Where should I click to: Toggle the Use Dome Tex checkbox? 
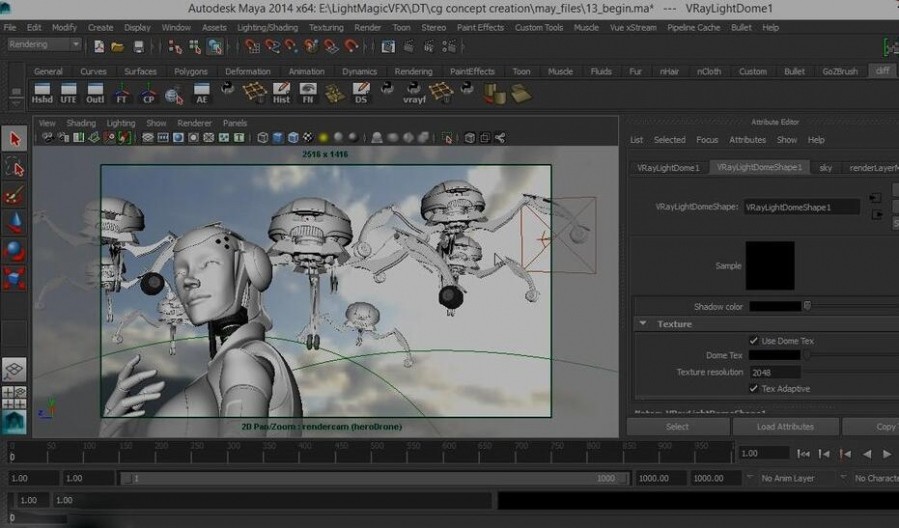click(753, 341)
